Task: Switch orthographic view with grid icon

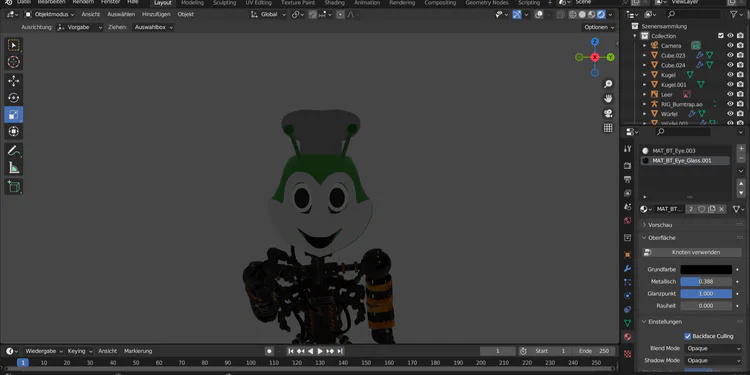Action: pyautogui.click(x=608, y=128)
